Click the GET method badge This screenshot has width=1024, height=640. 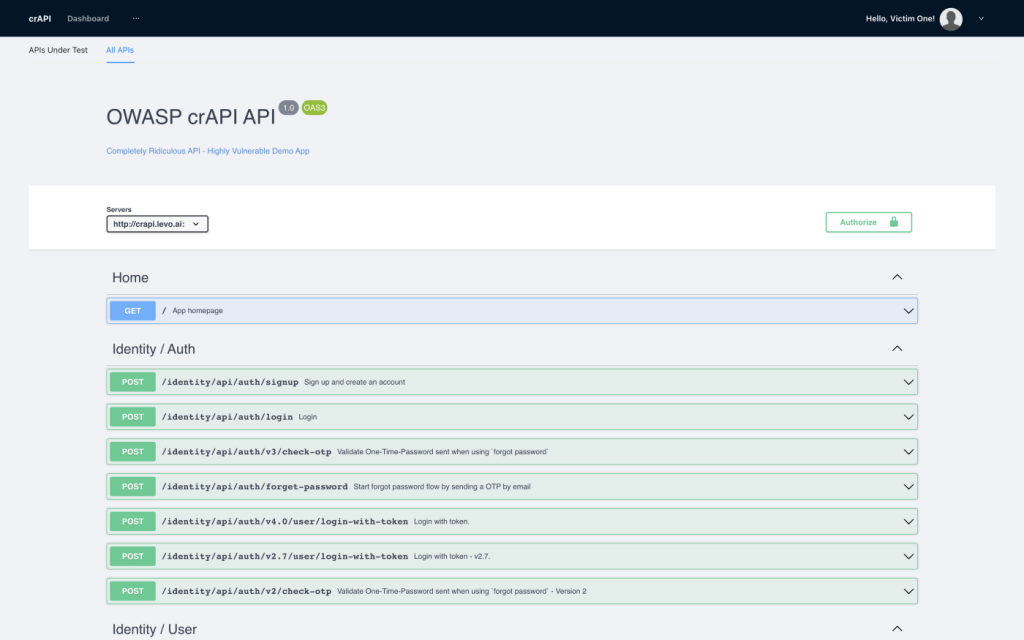coord(133,311)
